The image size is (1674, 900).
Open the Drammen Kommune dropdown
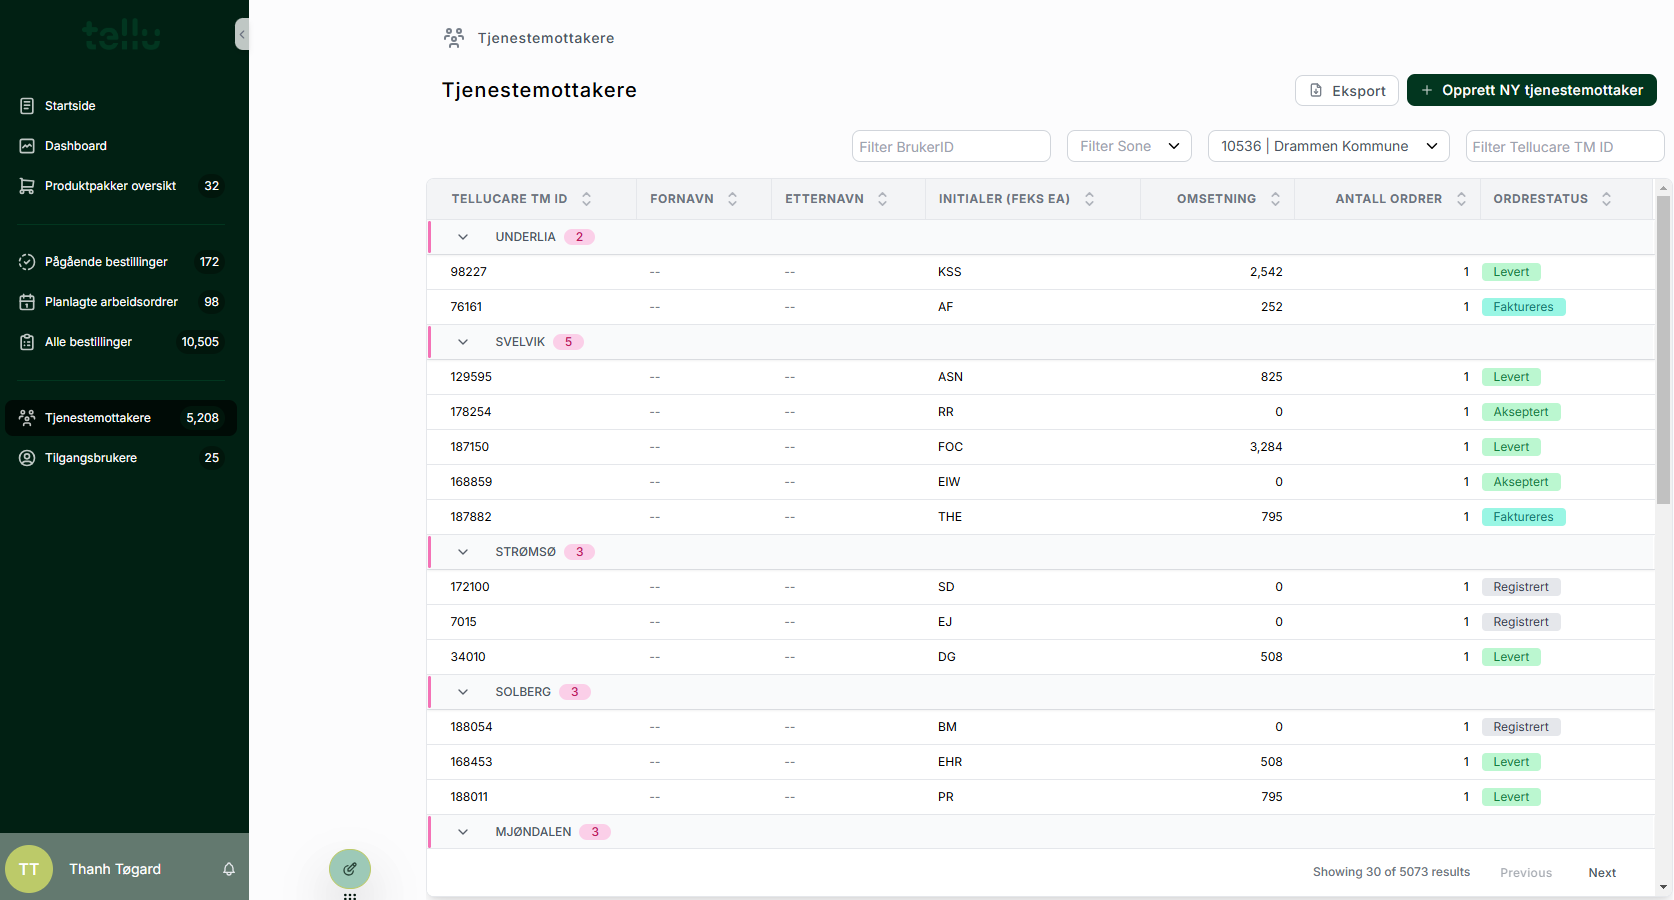pyautogui.click(x=1328, y=146)
